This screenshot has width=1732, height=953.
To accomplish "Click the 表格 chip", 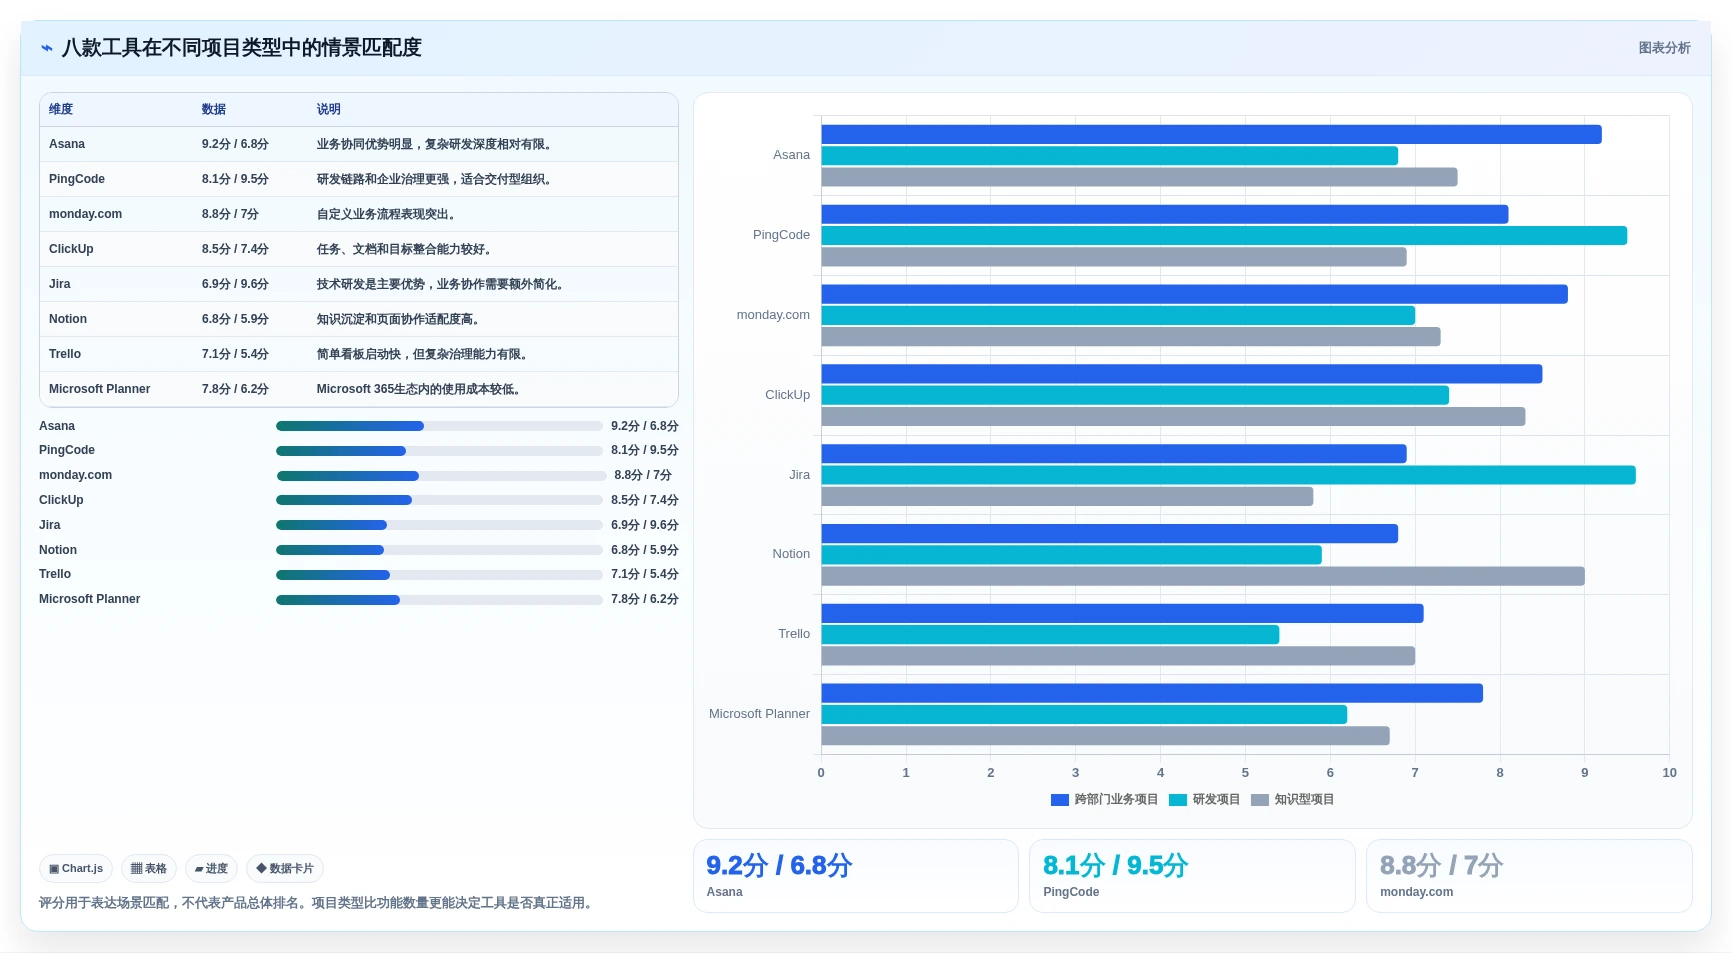I will (x=149, y=869).
